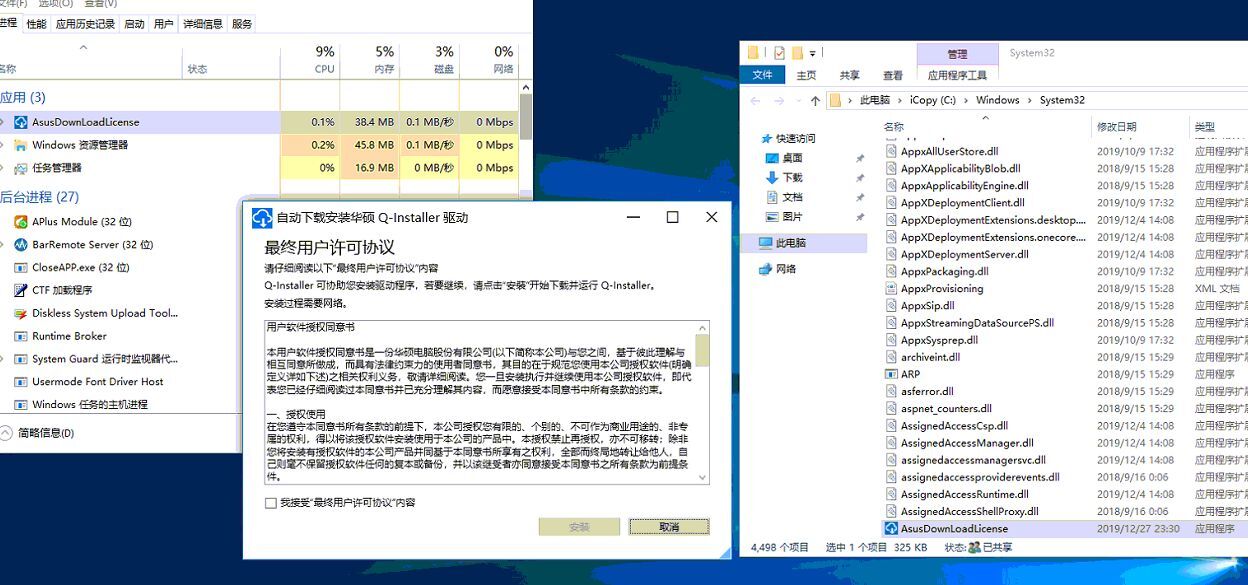Sort files by 修改日期 column
Image resolution: width=1248 pixels, height=585 pixels.
click(1139, 127)
